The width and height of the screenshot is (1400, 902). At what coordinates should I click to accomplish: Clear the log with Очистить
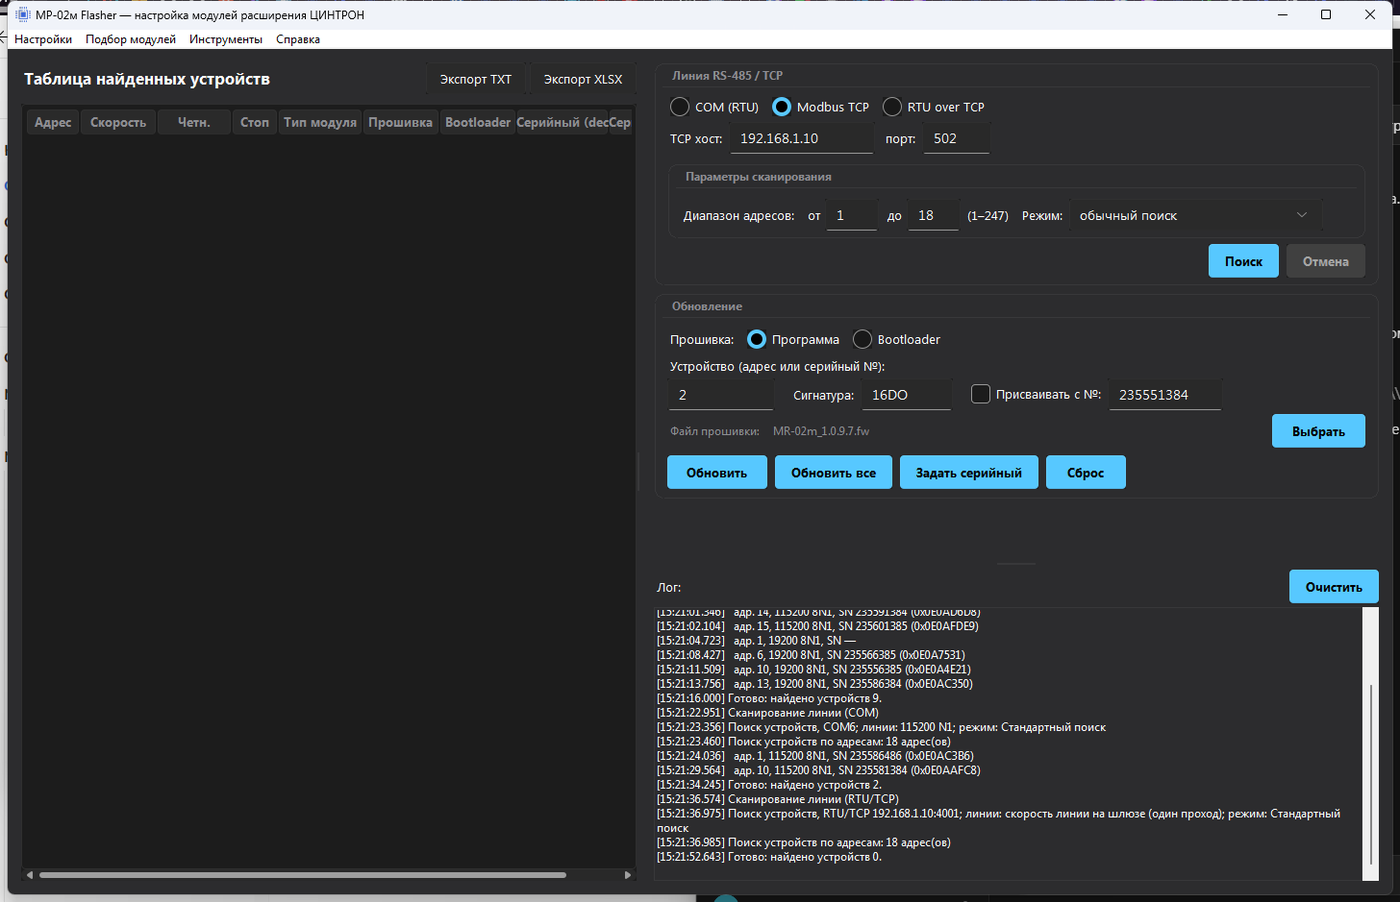click(x=1334, y=587)
